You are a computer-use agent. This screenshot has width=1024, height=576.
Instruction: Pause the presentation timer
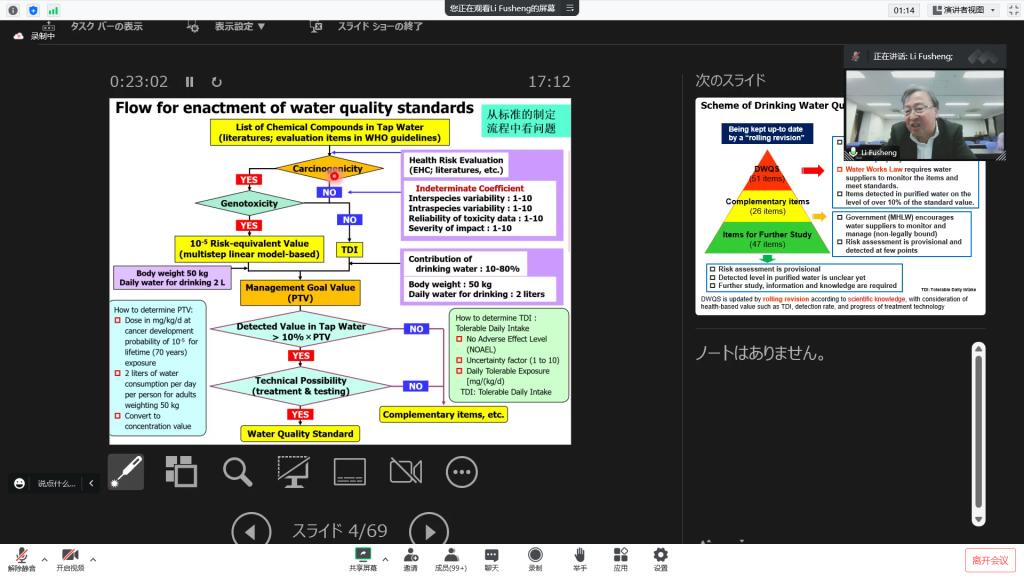pyautogui.click(x=190, y=82)
